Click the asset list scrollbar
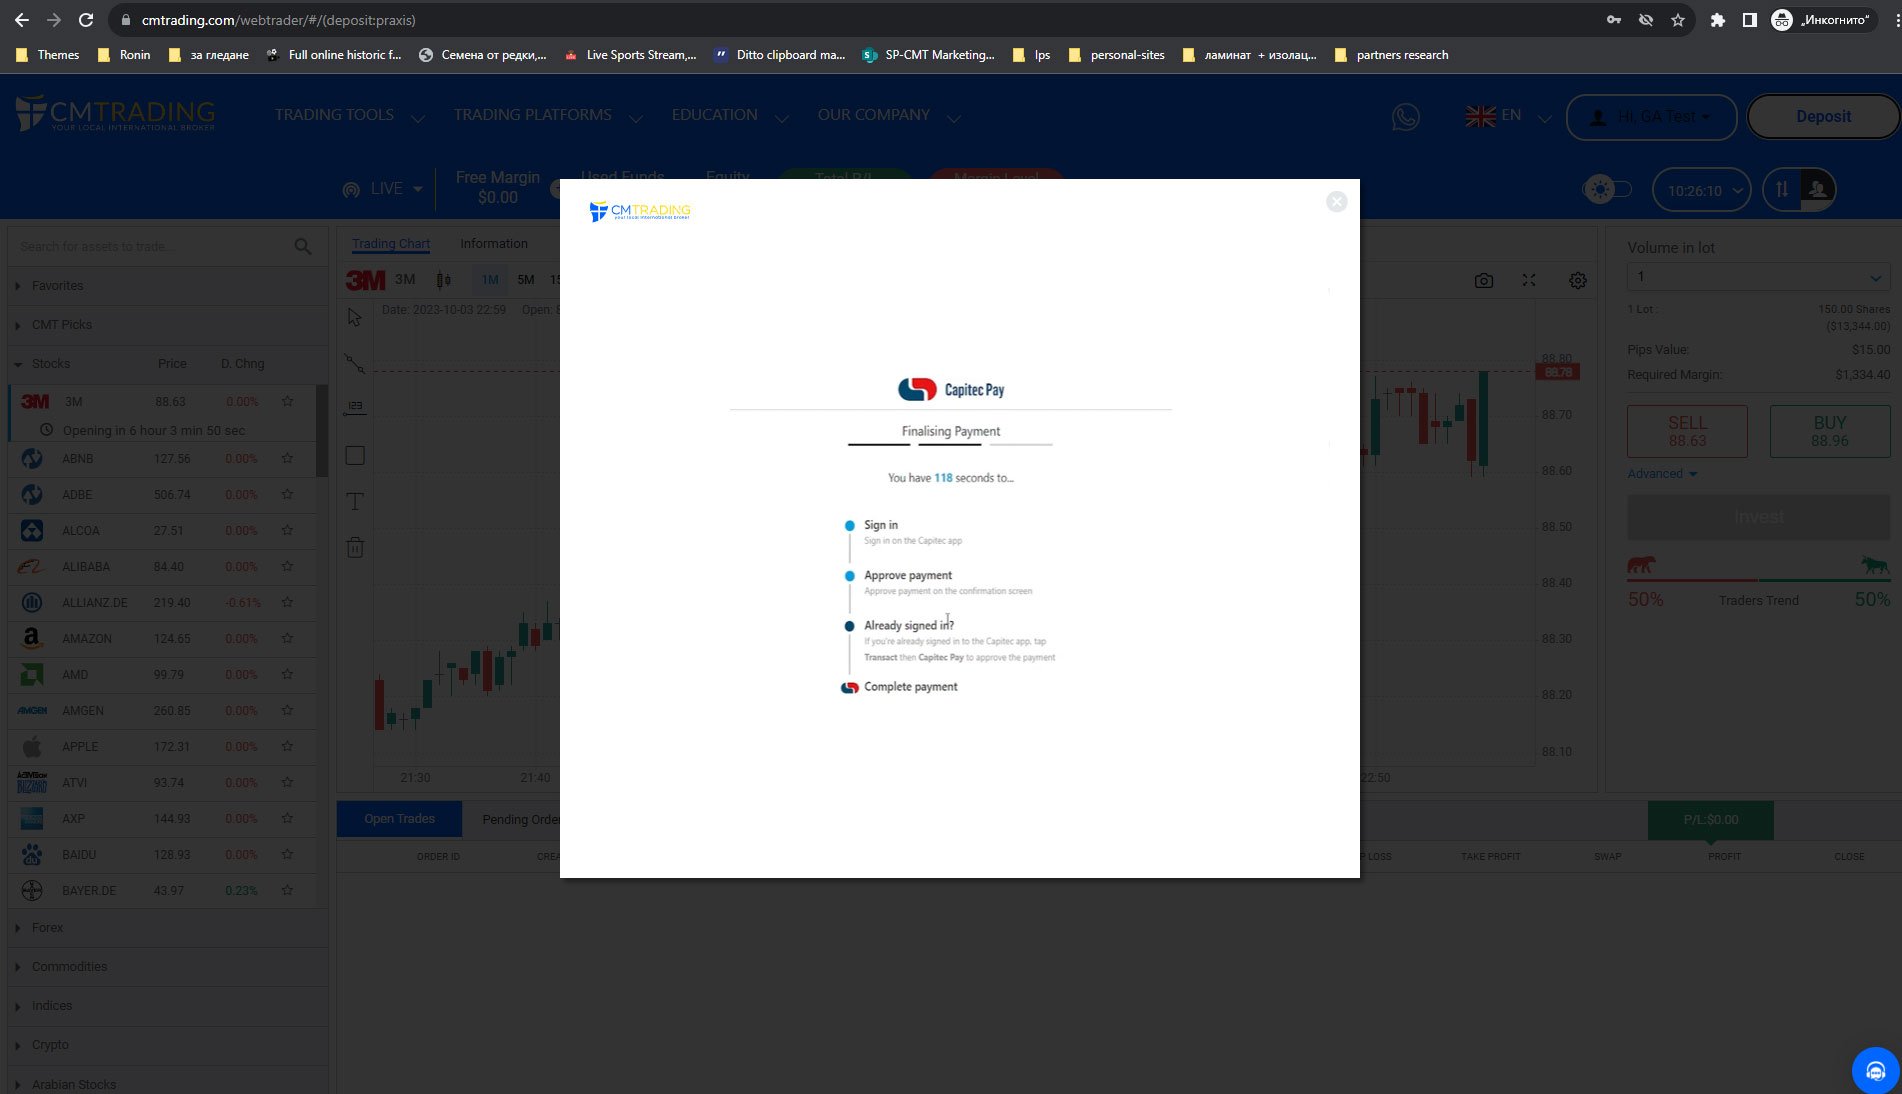Viewport: 1902px width, 1094px height. tap(322, 430)
